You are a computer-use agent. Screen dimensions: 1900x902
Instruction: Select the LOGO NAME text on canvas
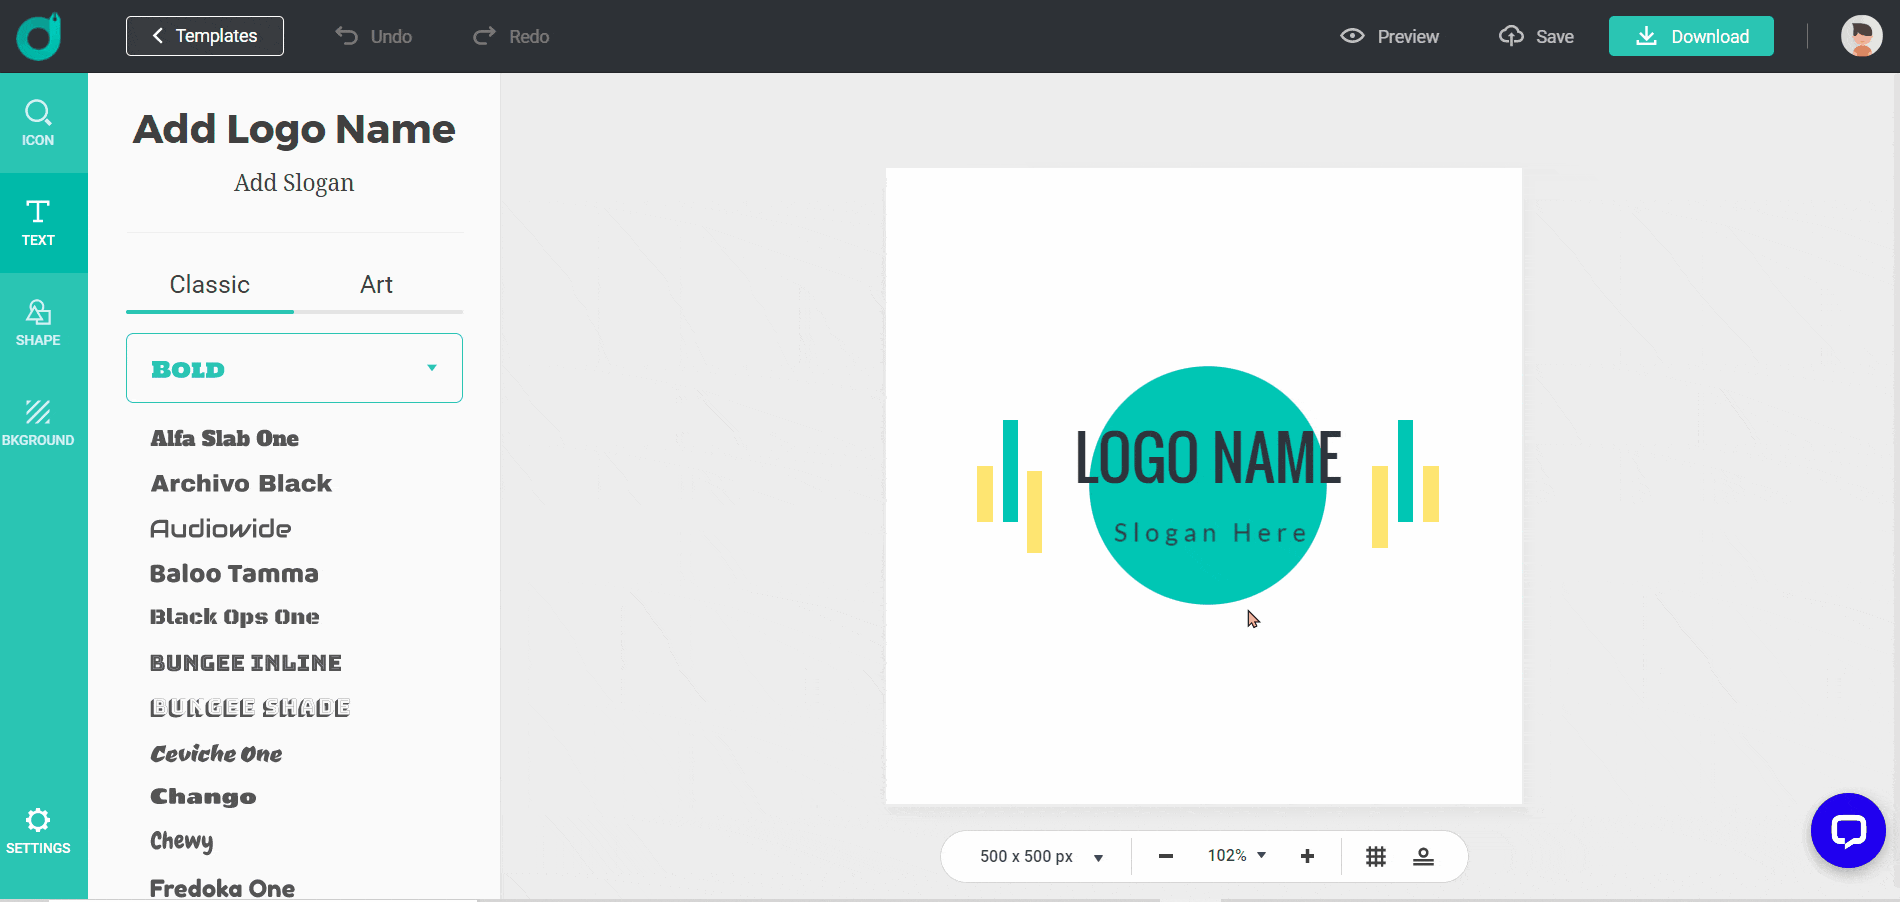tap(1208, 458)
